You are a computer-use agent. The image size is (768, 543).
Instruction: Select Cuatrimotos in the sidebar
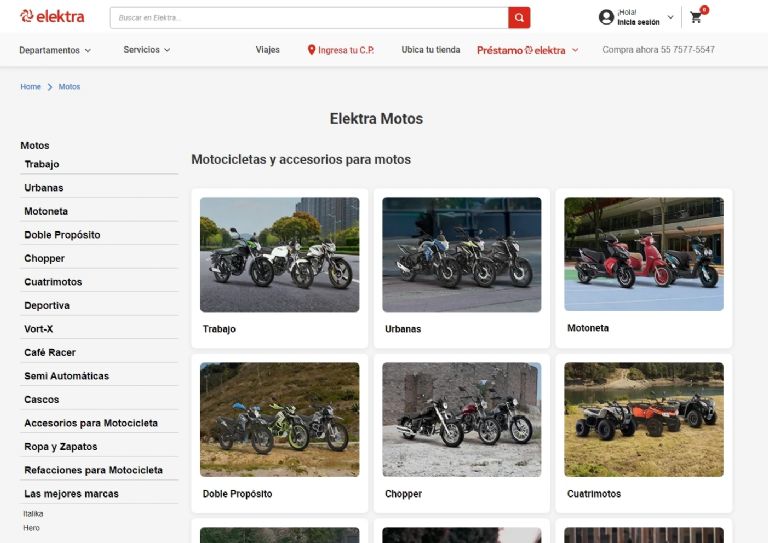[53, 282]
